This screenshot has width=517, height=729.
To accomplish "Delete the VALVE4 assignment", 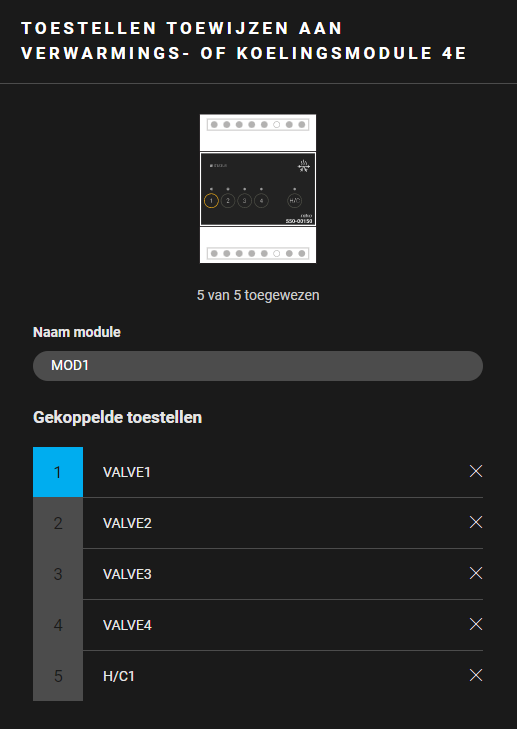I will (476, 624).
